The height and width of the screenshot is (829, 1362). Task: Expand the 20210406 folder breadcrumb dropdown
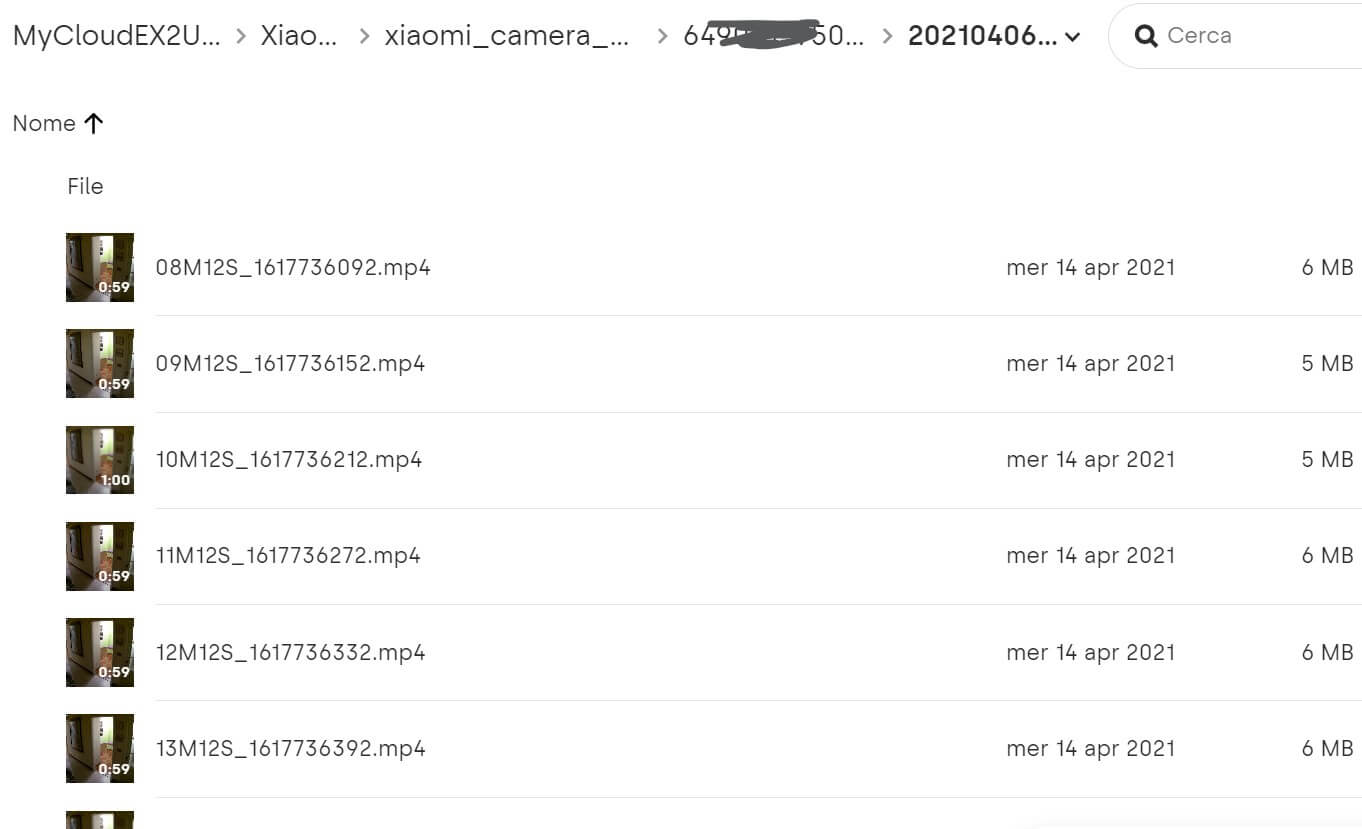pos(1073,37)
